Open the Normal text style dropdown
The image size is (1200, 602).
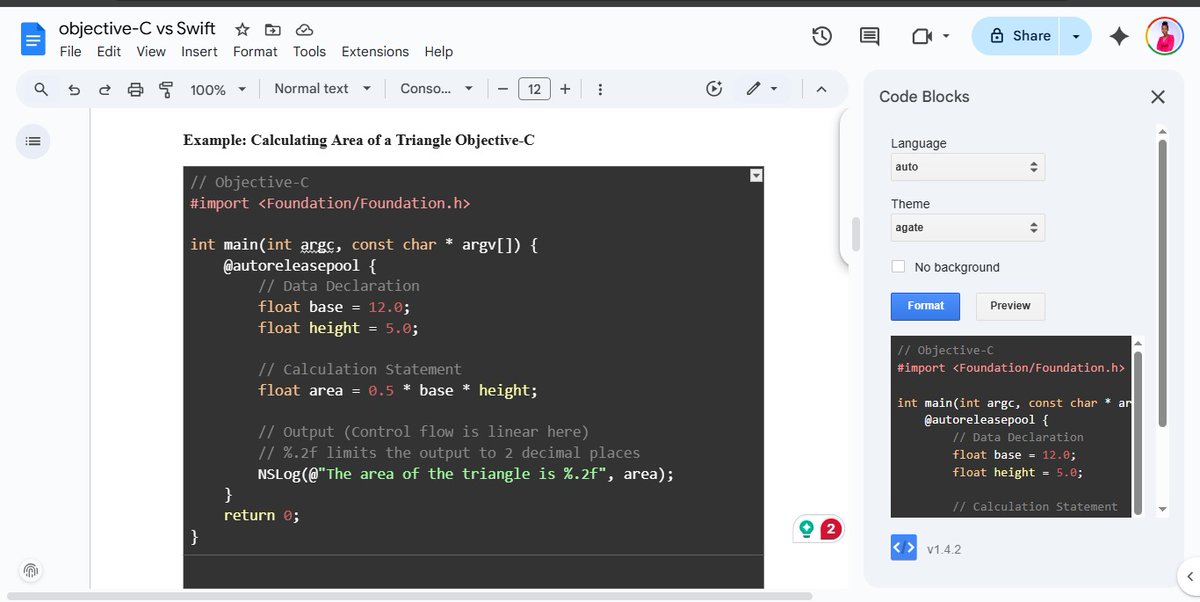tap(322, 89)
